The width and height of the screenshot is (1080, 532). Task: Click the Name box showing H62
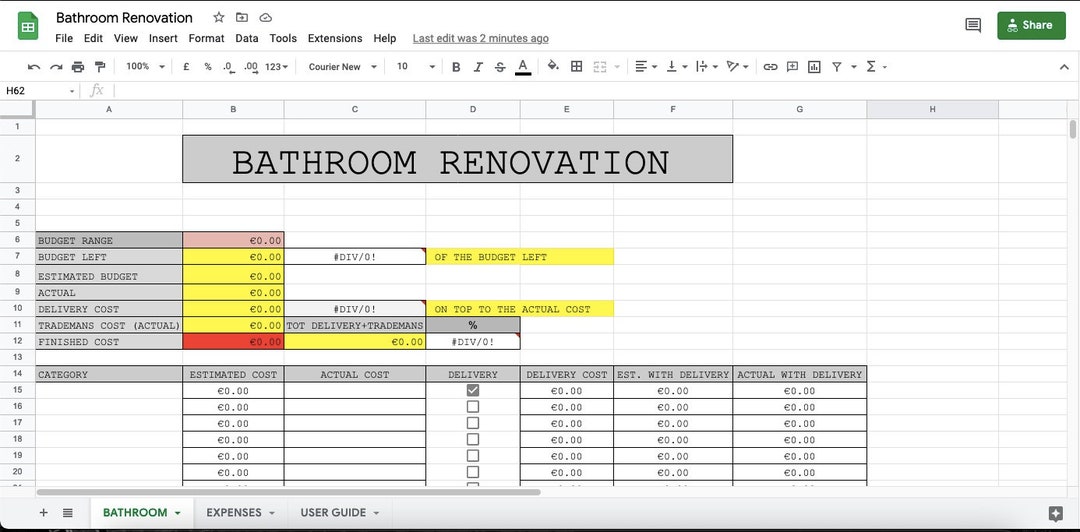pos(40,90)
